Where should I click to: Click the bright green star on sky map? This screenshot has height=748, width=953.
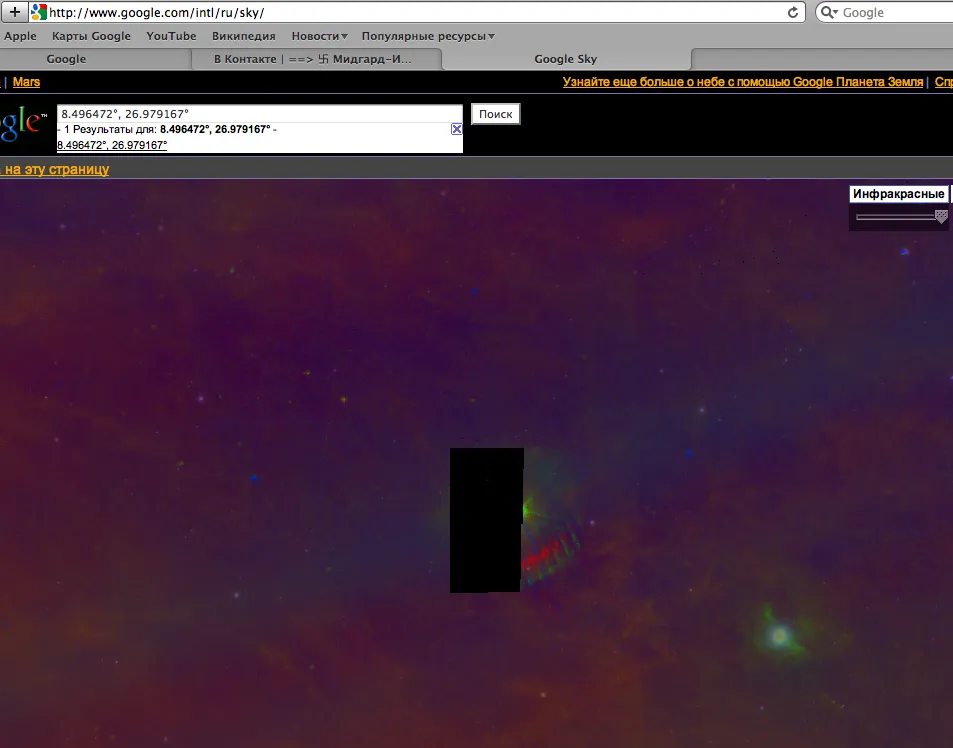779,634
